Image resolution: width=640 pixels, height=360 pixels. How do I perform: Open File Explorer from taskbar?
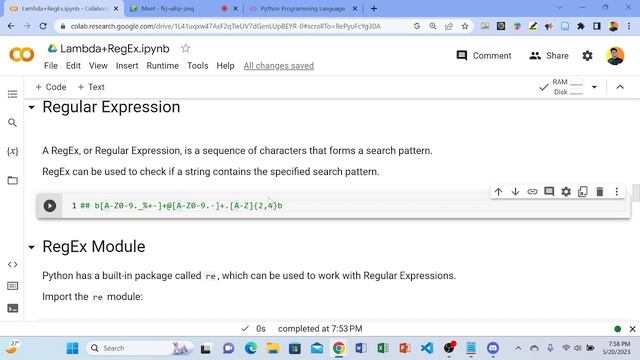[273, 348]
